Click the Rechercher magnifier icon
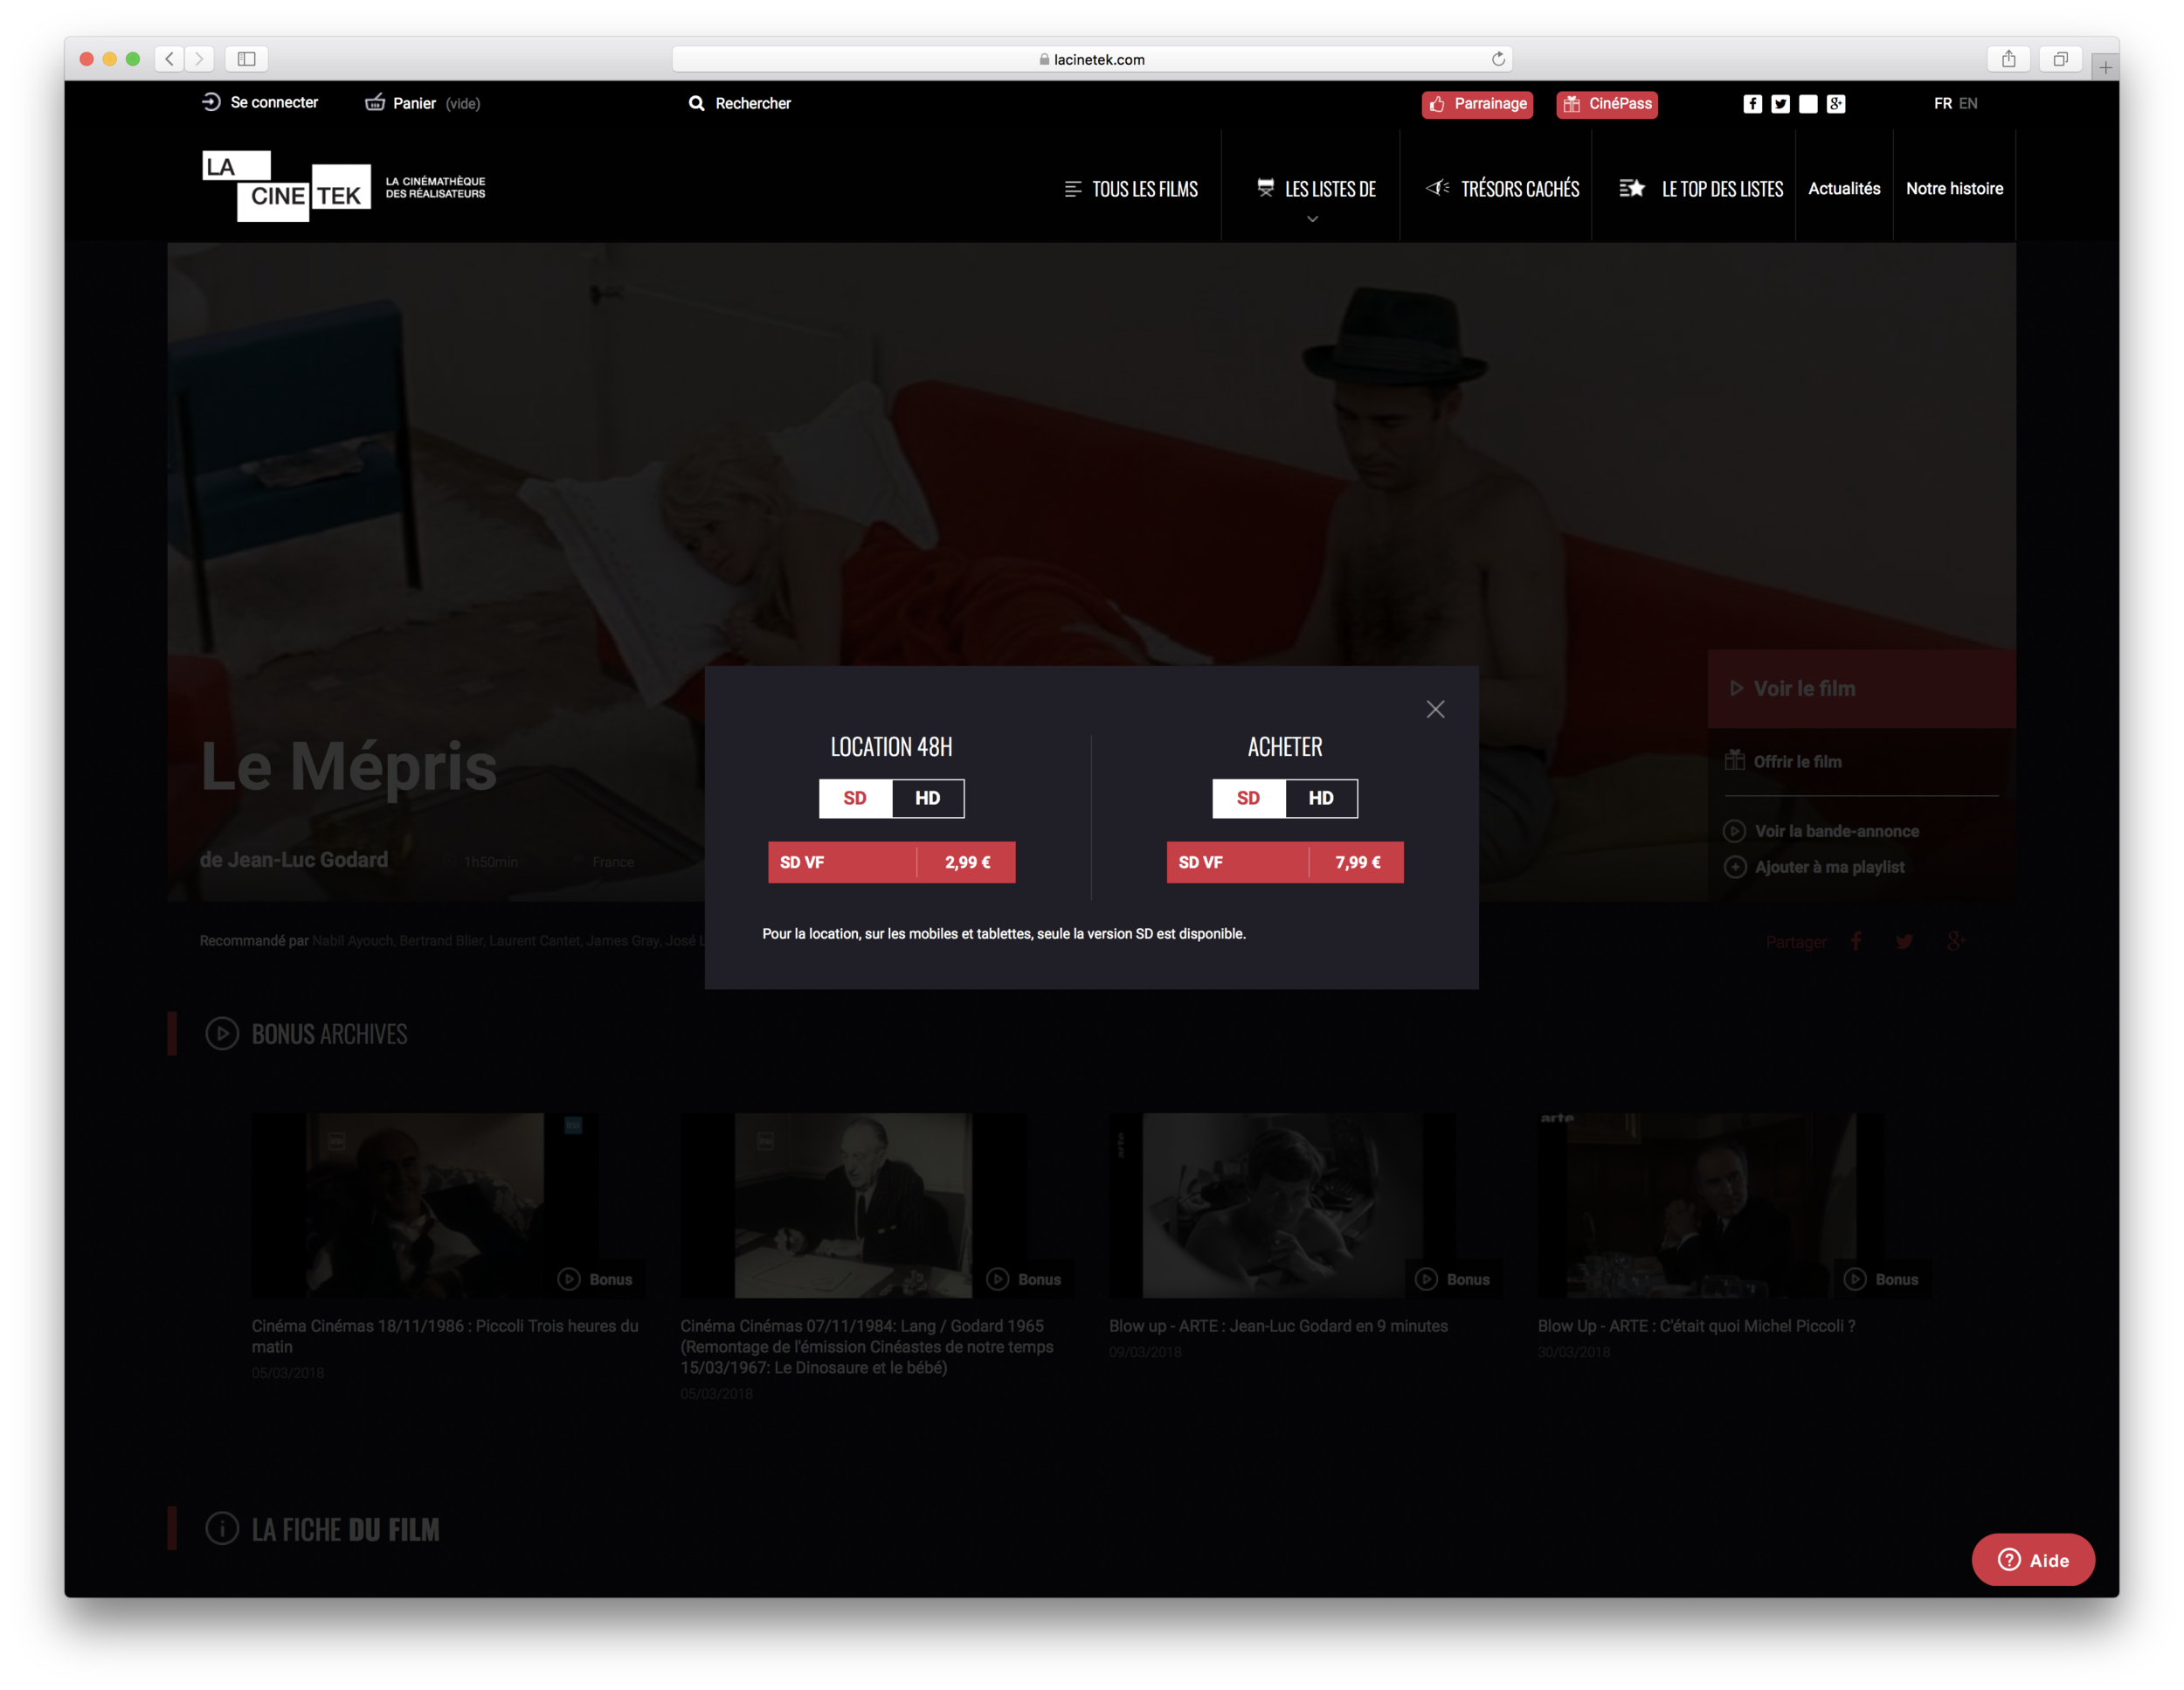Screen dimensions: 2184x1690 [x=696, y=103]
